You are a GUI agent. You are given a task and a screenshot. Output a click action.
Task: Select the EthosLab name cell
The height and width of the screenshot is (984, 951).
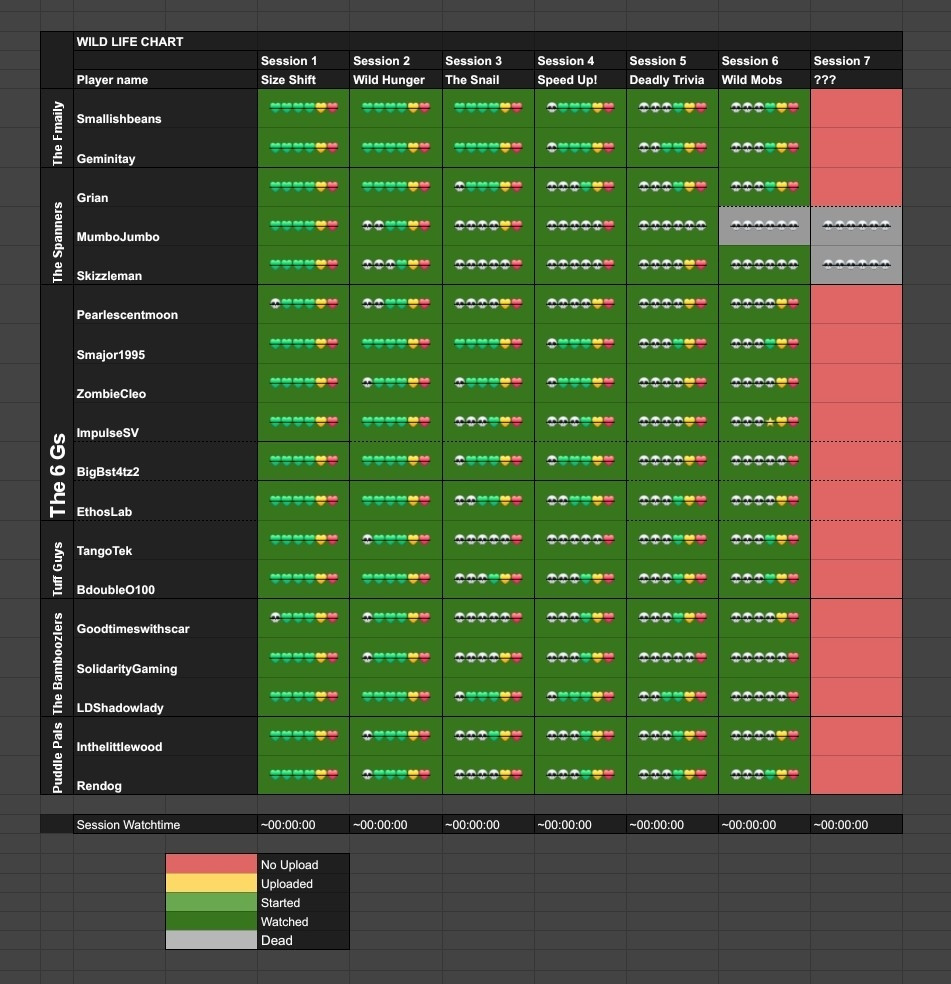165,501
